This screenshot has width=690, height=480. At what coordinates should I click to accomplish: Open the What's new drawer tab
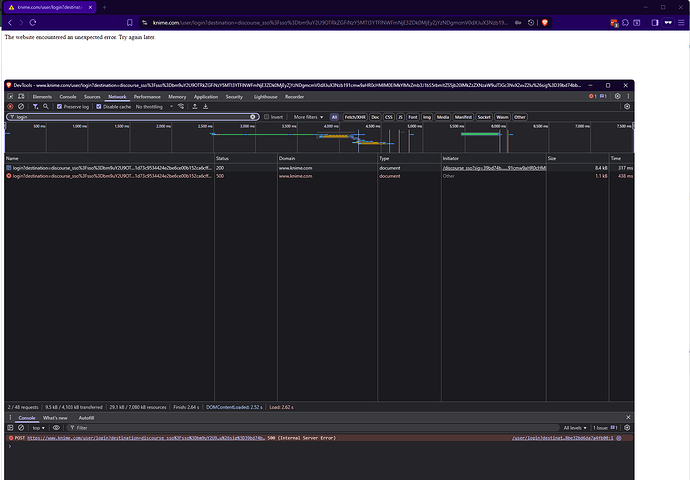(55, 418)
